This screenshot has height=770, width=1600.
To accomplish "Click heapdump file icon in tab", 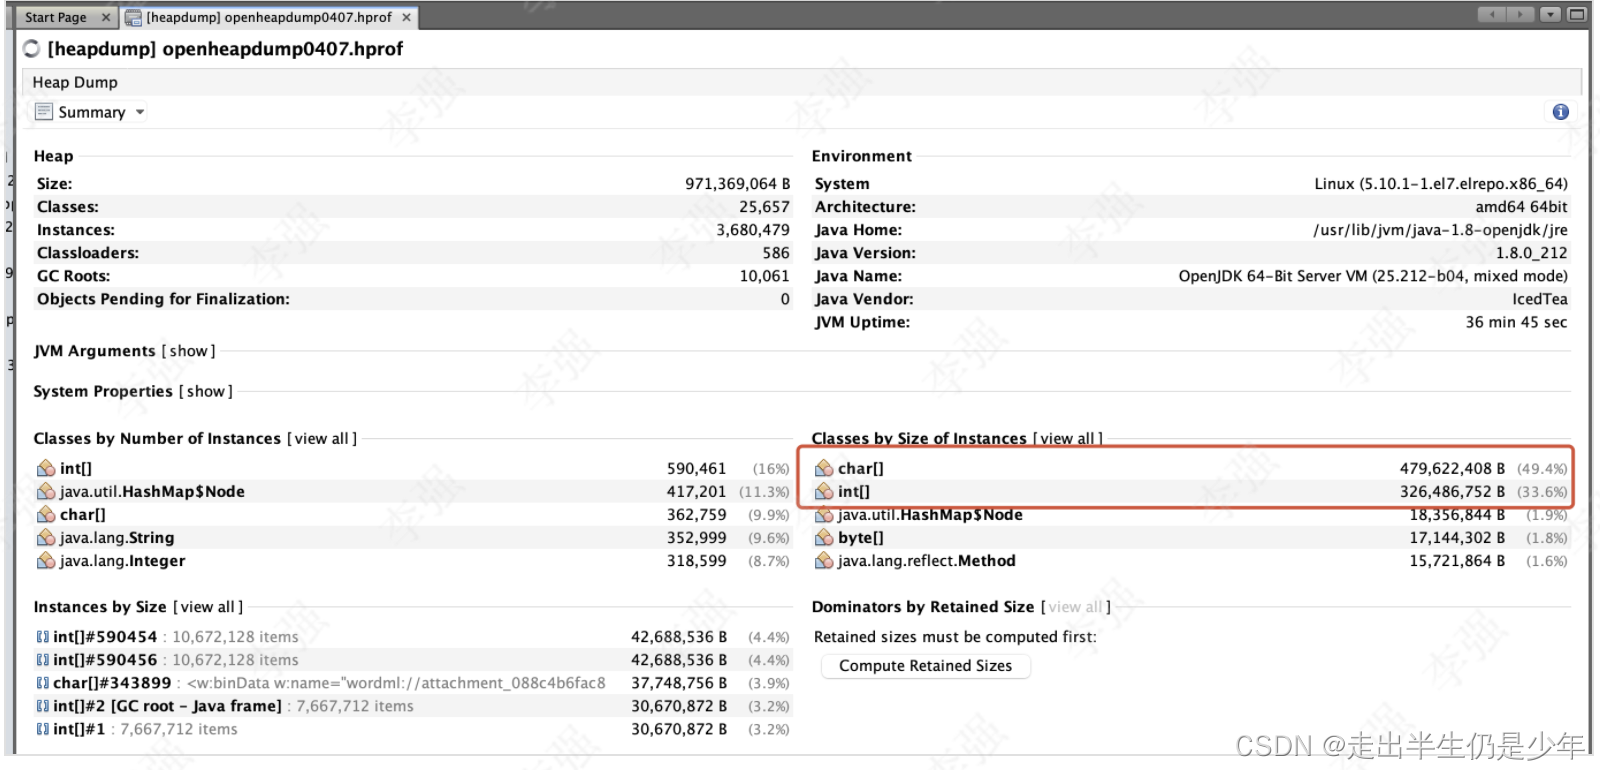I will click(x=133, y=17).
